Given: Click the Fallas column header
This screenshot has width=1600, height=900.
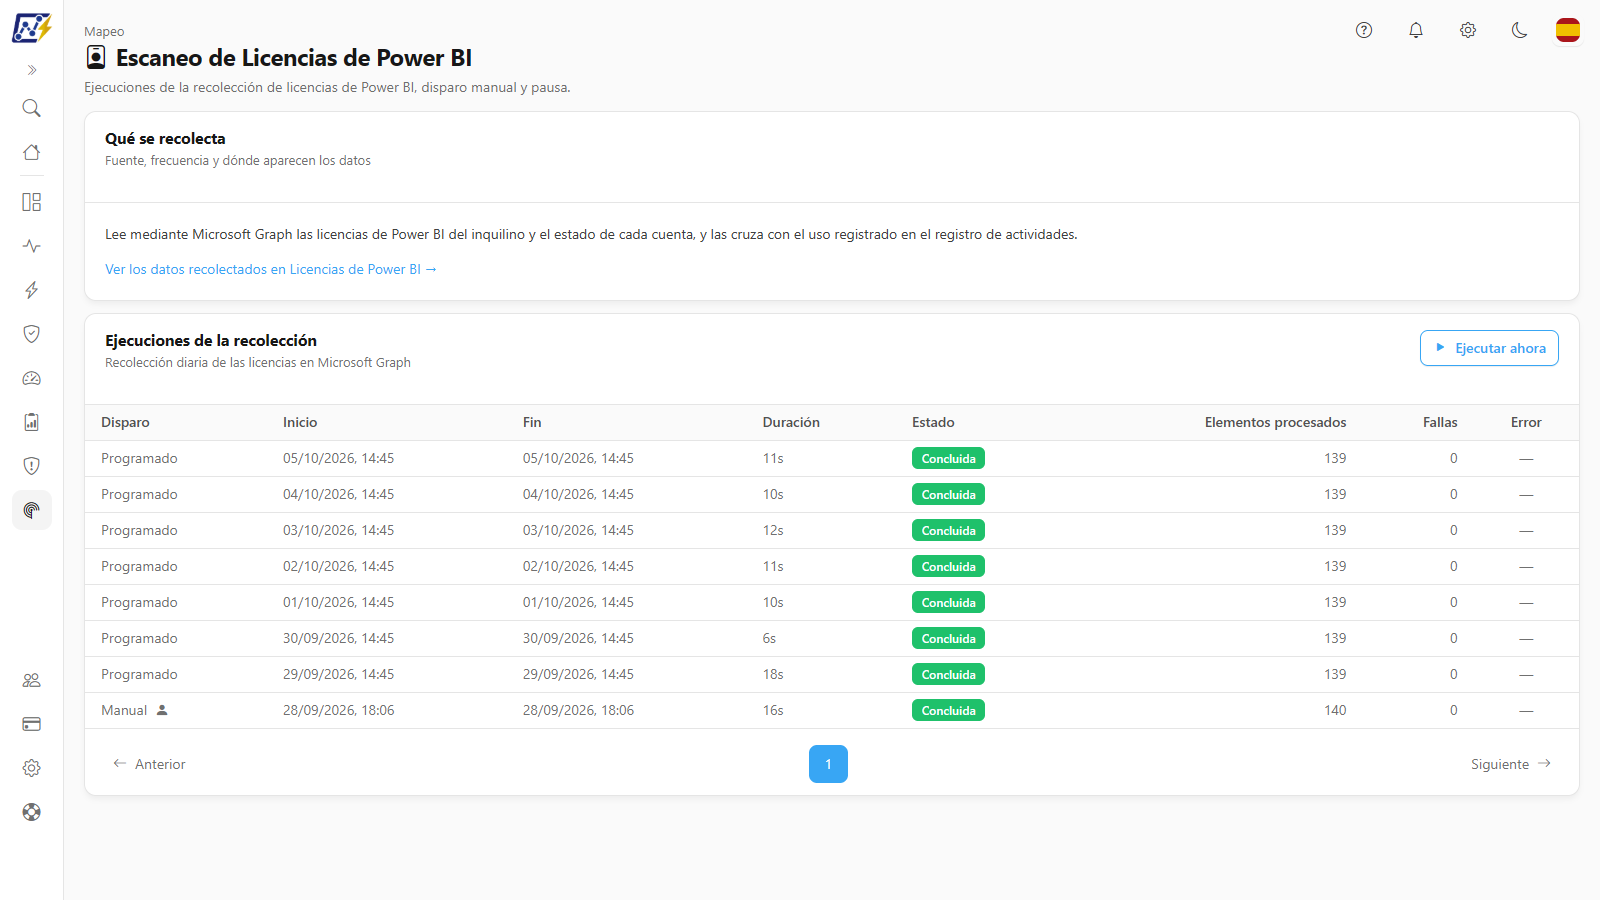Looking at the screenshot, I should (x=1440, y=422).
